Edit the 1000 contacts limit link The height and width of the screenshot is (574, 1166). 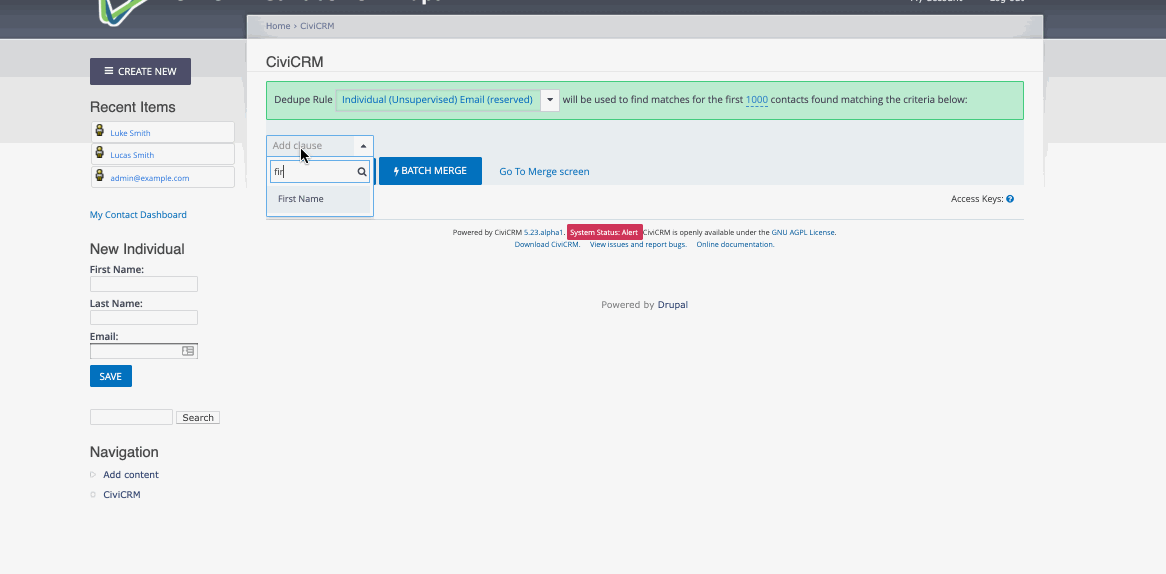[x=757, y=100]
